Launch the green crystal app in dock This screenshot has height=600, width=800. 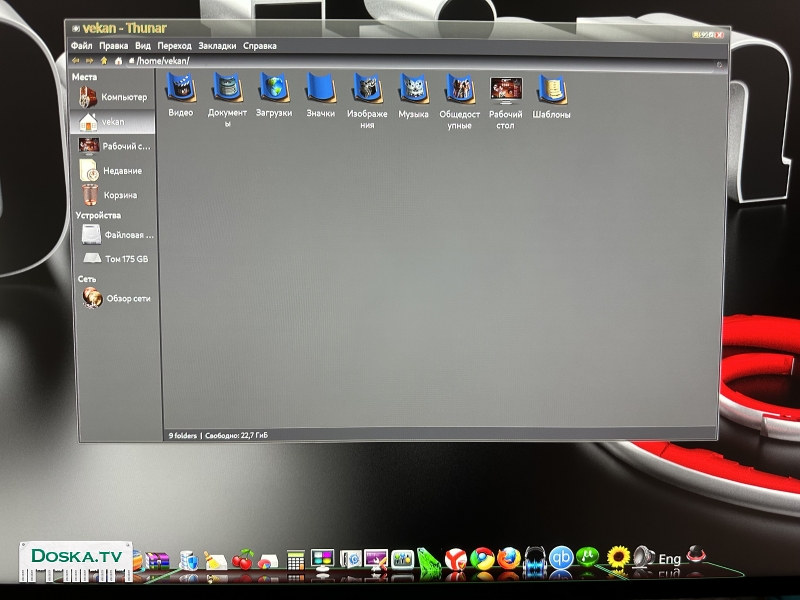click(x=428, y=563)
